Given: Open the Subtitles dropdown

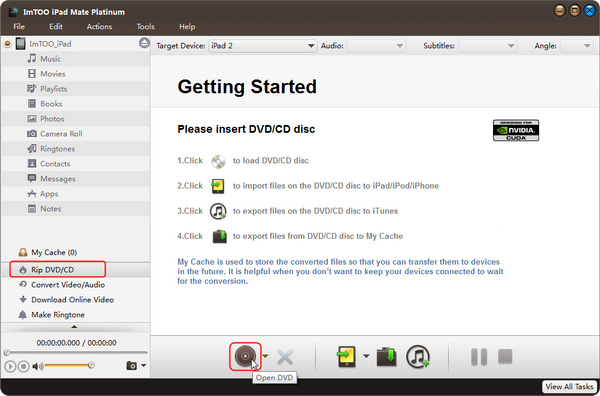Looking at the screenshot, I should 488,46.
